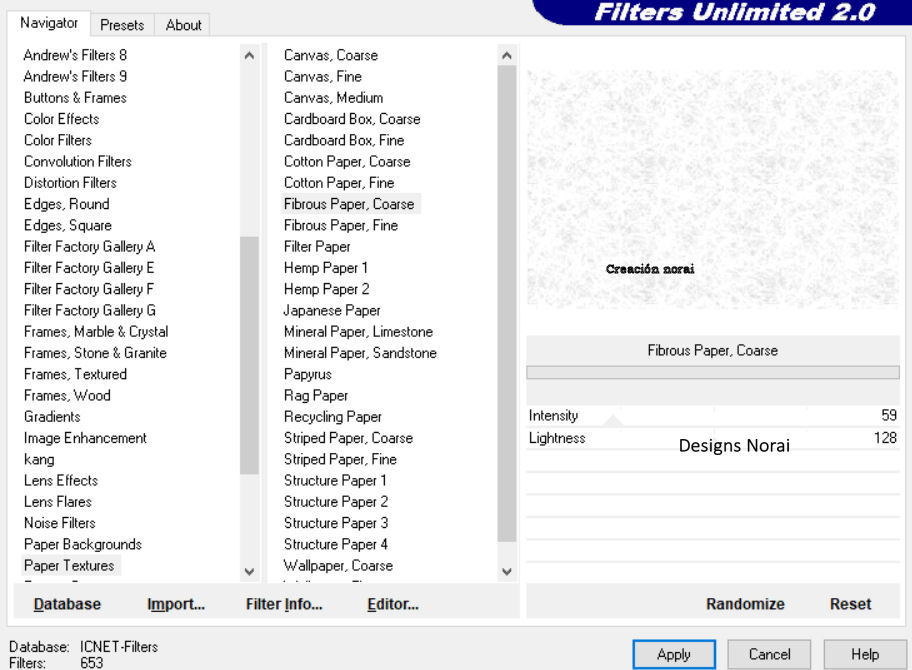Viewport: 912px width, 670px height.
Task: Open Filter Info...
Action: click(x=284, y=604)
